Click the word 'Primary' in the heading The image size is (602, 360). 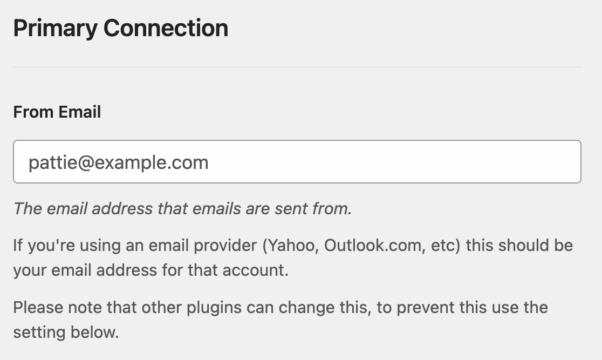55,29
